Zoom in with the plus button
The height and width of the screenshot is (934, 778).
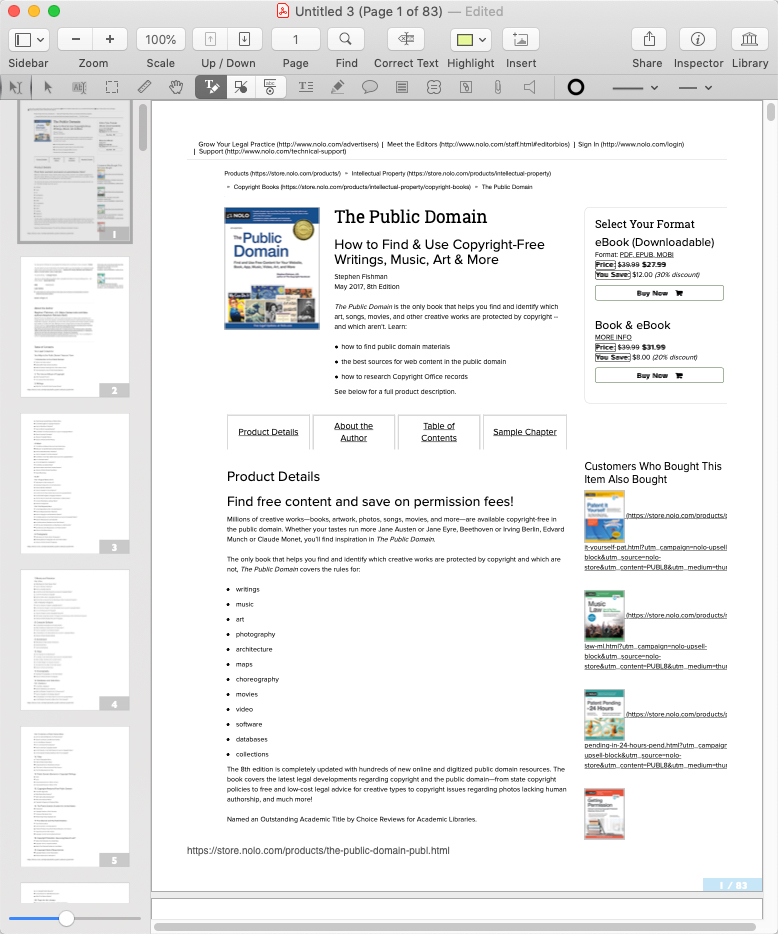(x=110, y=39)
